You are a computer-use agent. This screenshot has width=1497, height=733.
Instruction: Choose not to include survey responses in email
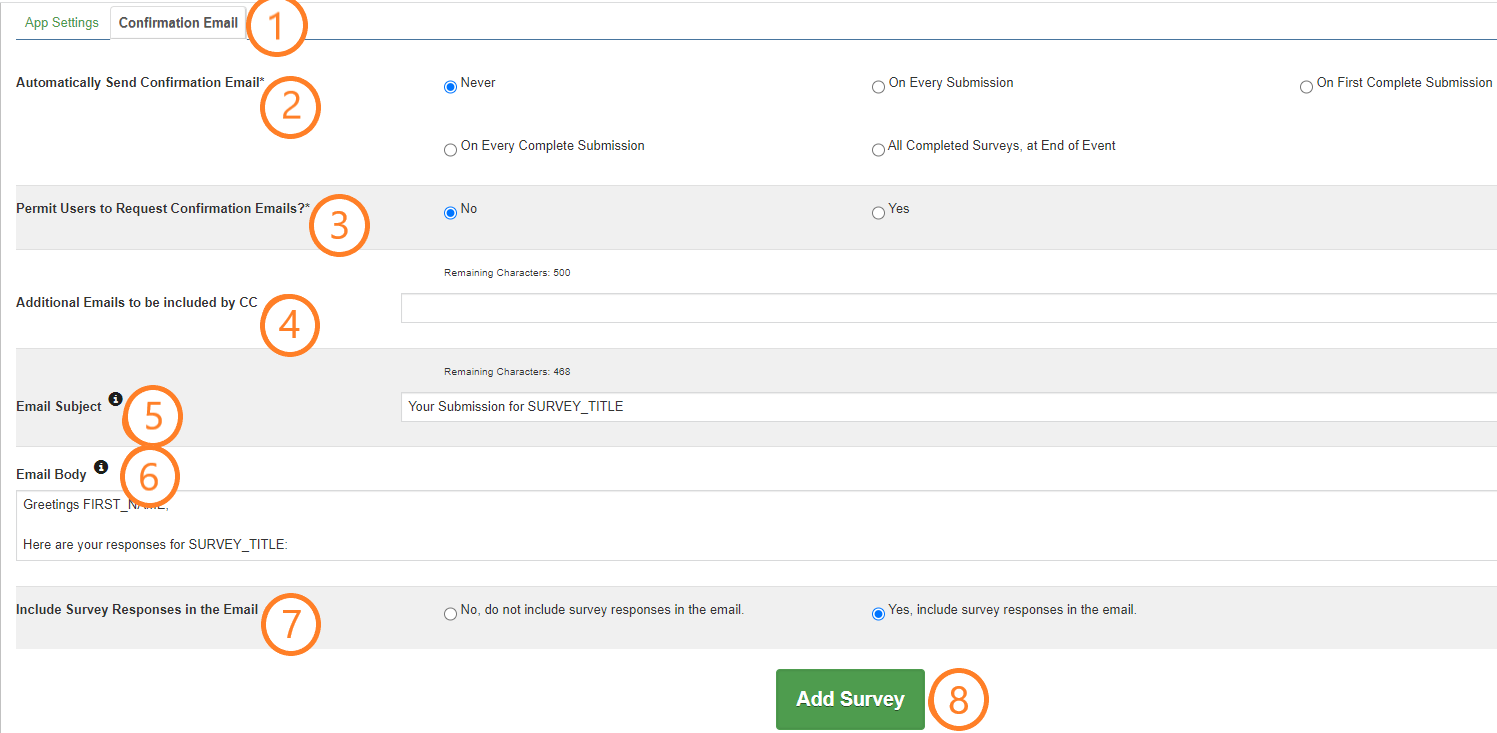[x=450, y=614]
